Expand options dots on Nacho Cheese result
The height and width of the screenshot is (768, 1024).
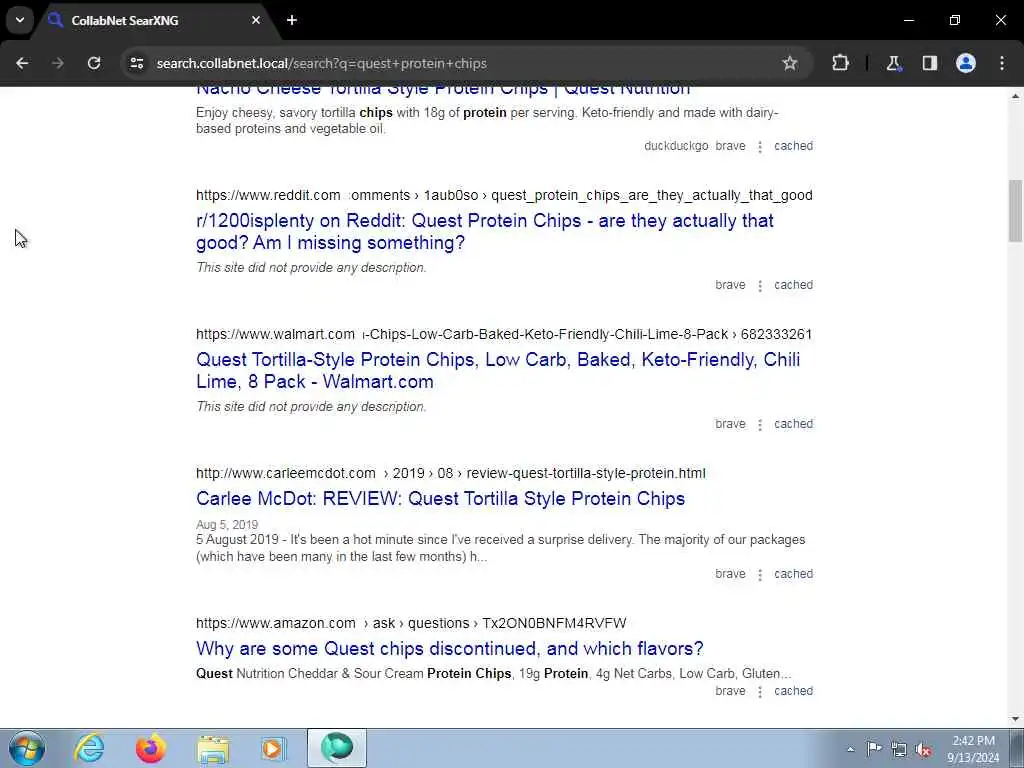(760, 147)
